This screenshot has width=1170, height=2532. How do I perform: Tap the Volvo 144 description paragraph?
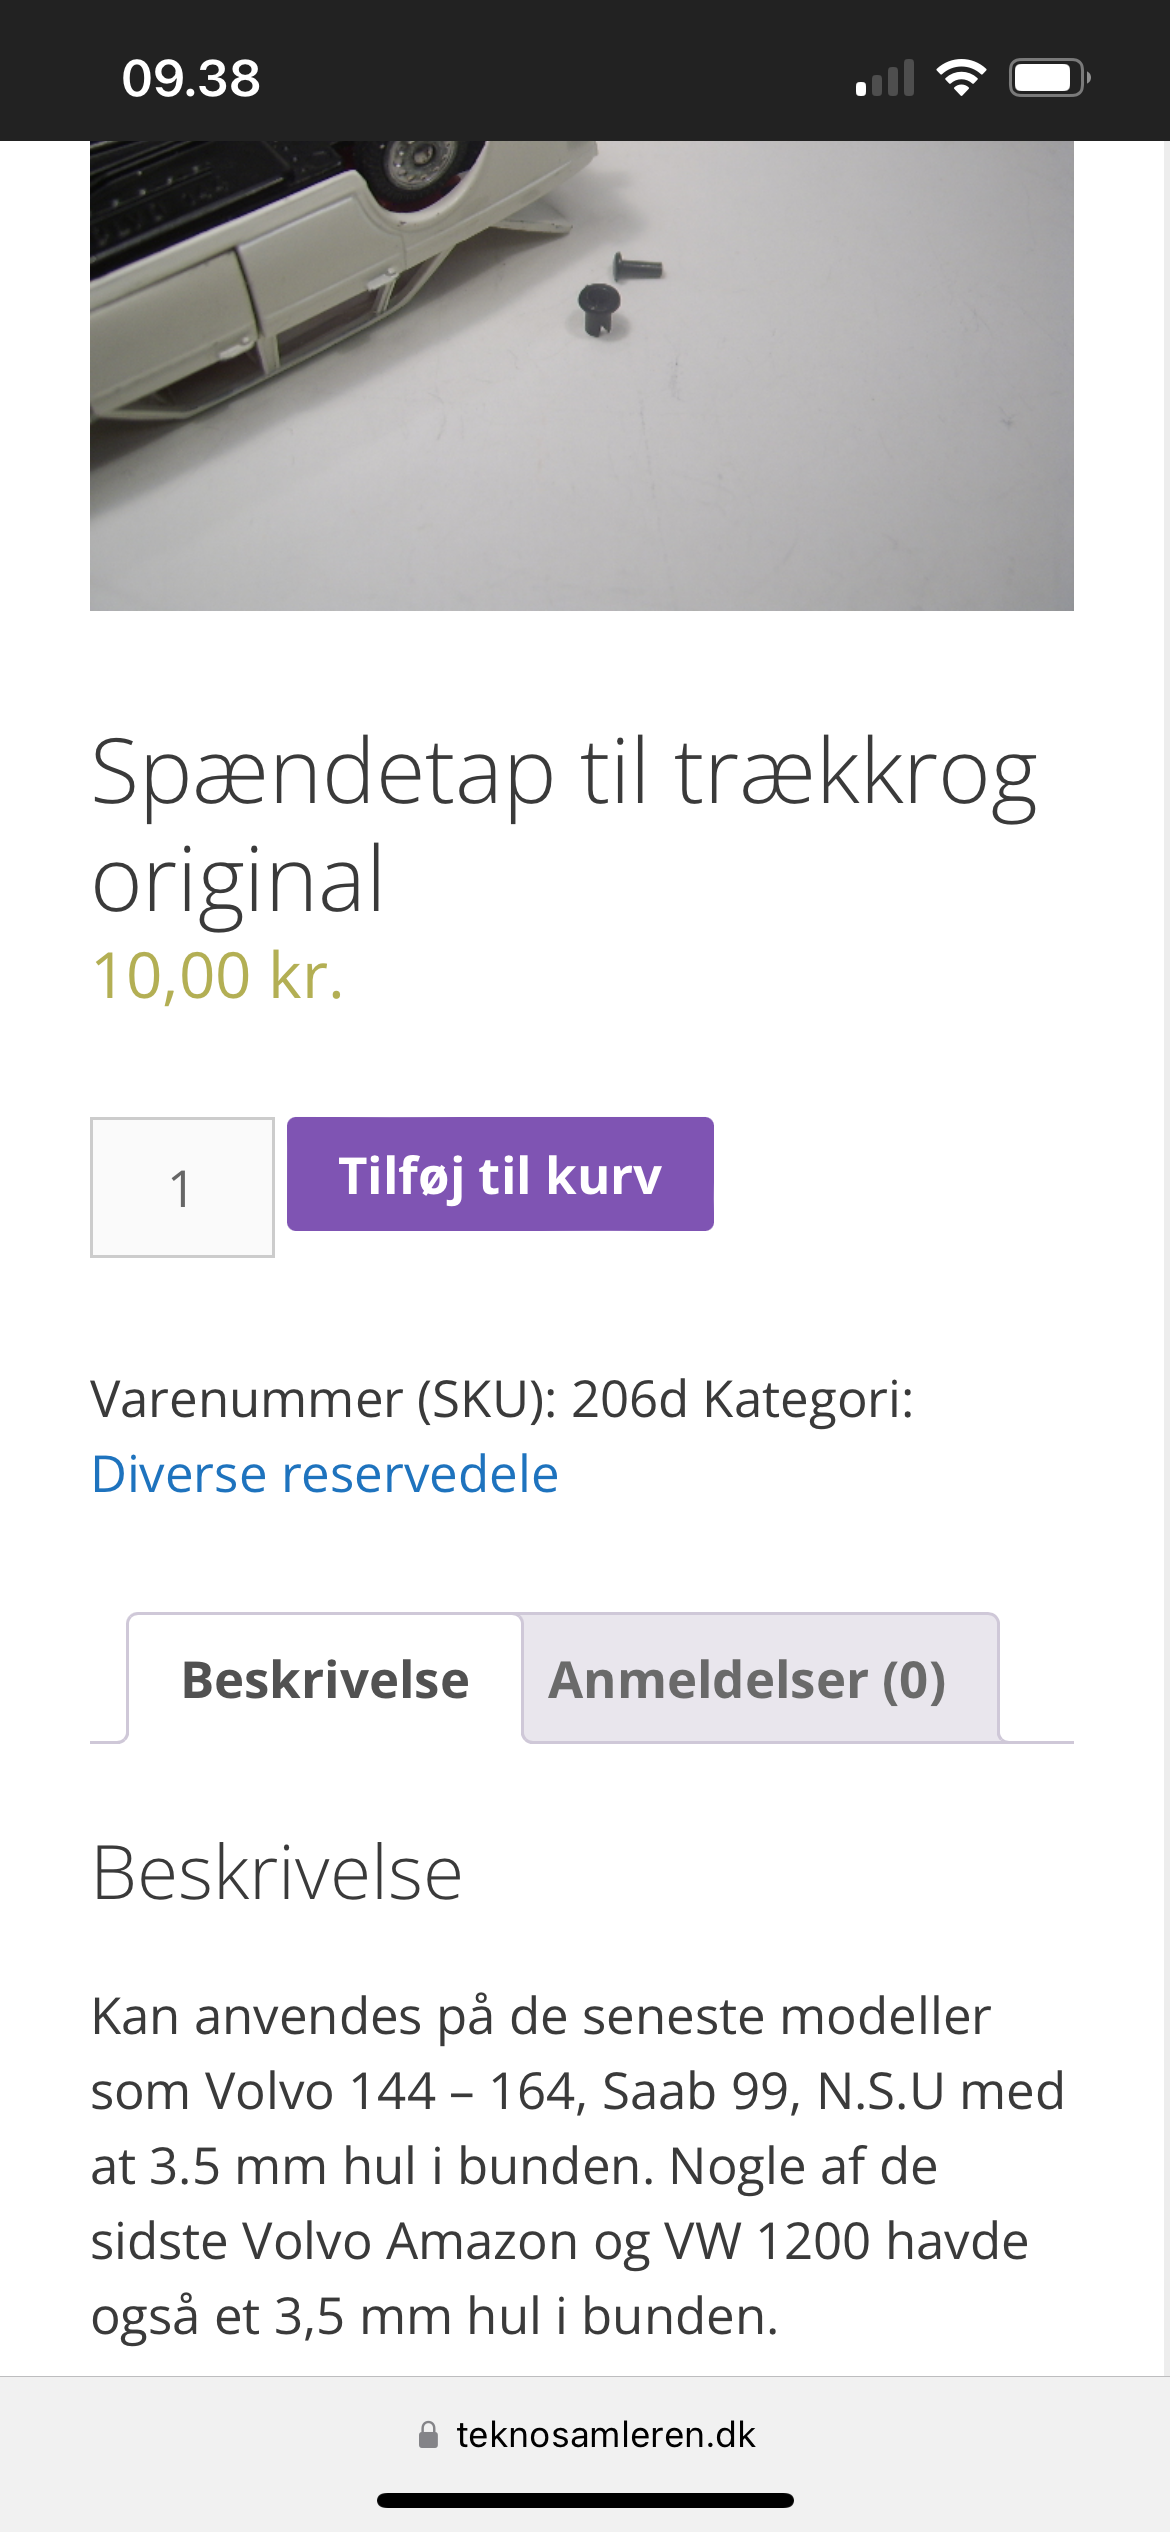(x=578, y=2166)
